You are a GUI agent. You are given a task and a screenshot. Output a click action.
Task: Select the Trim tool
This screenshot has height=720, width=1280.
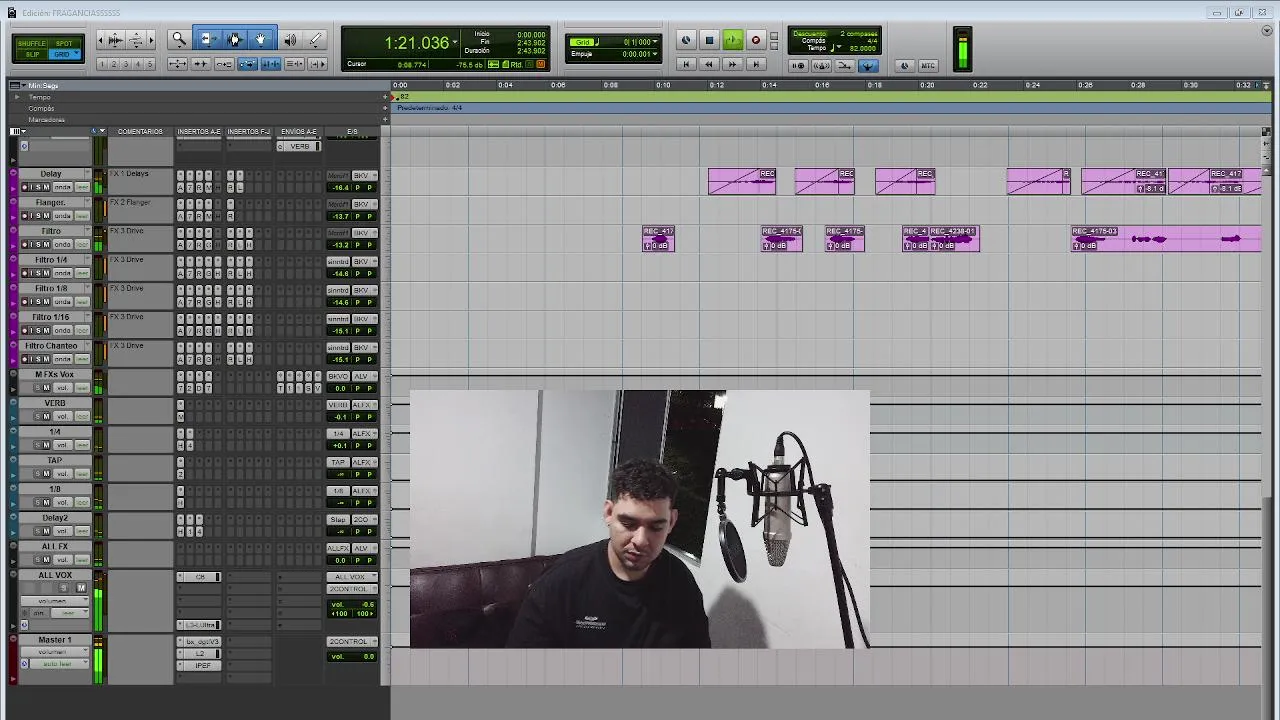click(207, 39)
